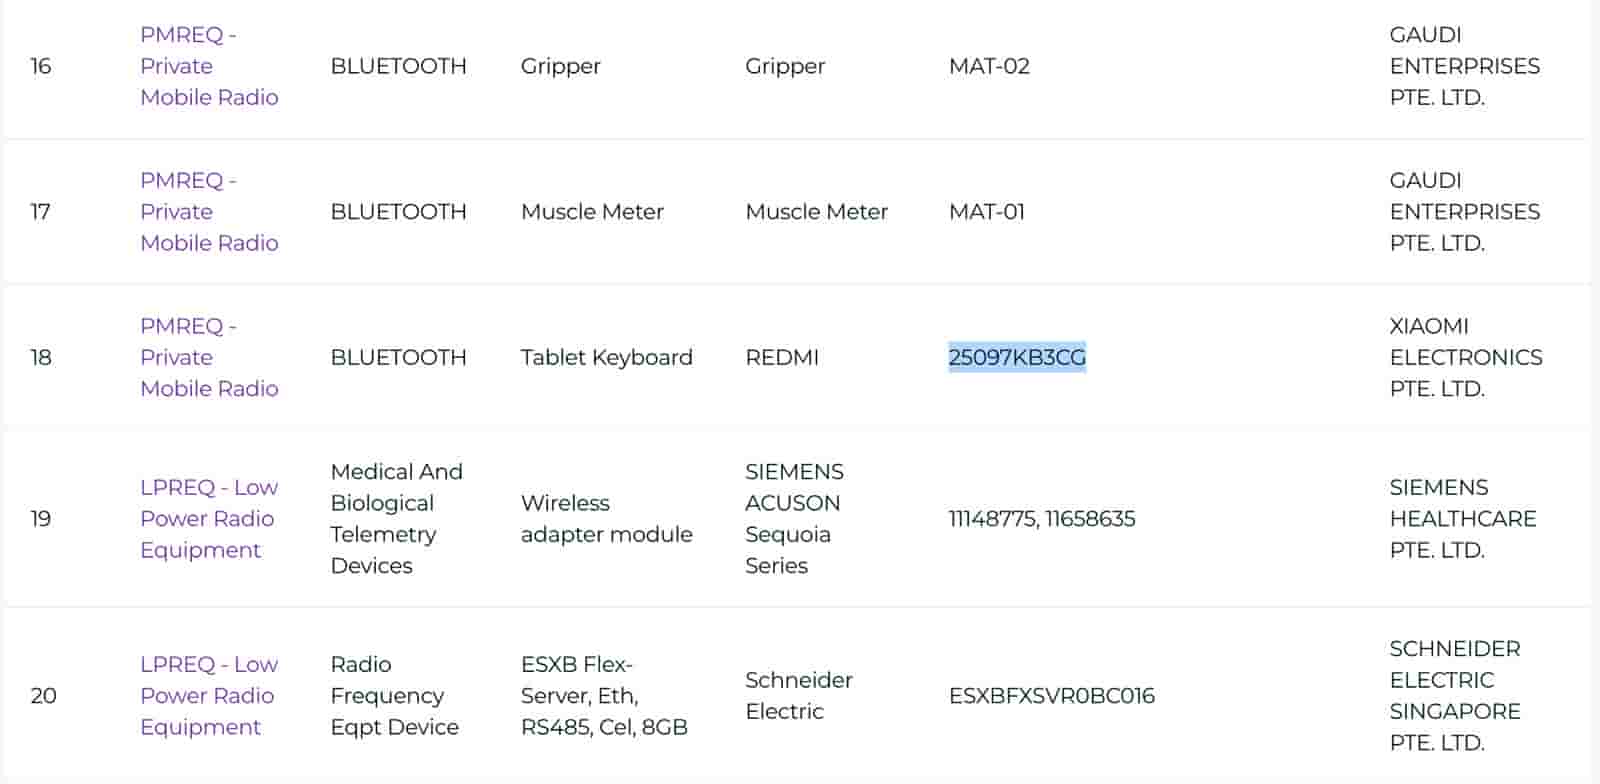Open the PMREQ link in row 16

tap(208, 66)
